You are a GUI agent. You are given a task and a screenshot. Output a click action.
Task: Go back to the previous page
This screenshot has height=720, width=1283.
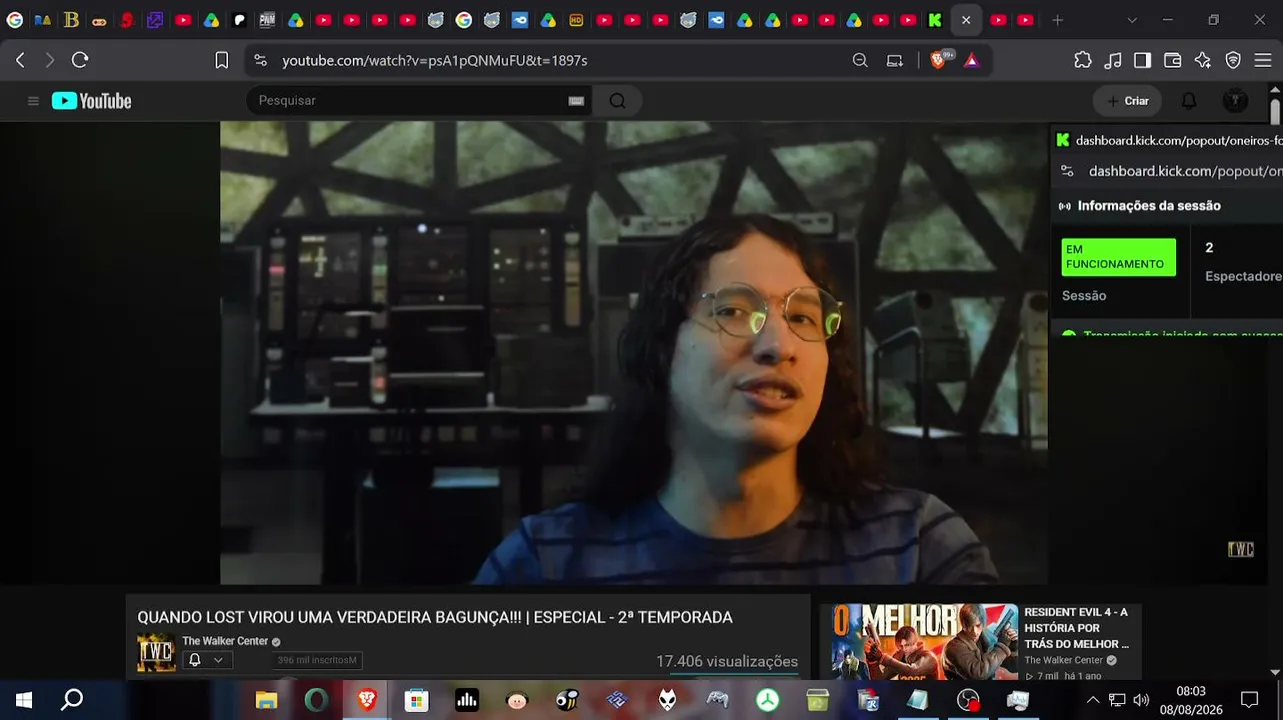[x=20, y=60]
